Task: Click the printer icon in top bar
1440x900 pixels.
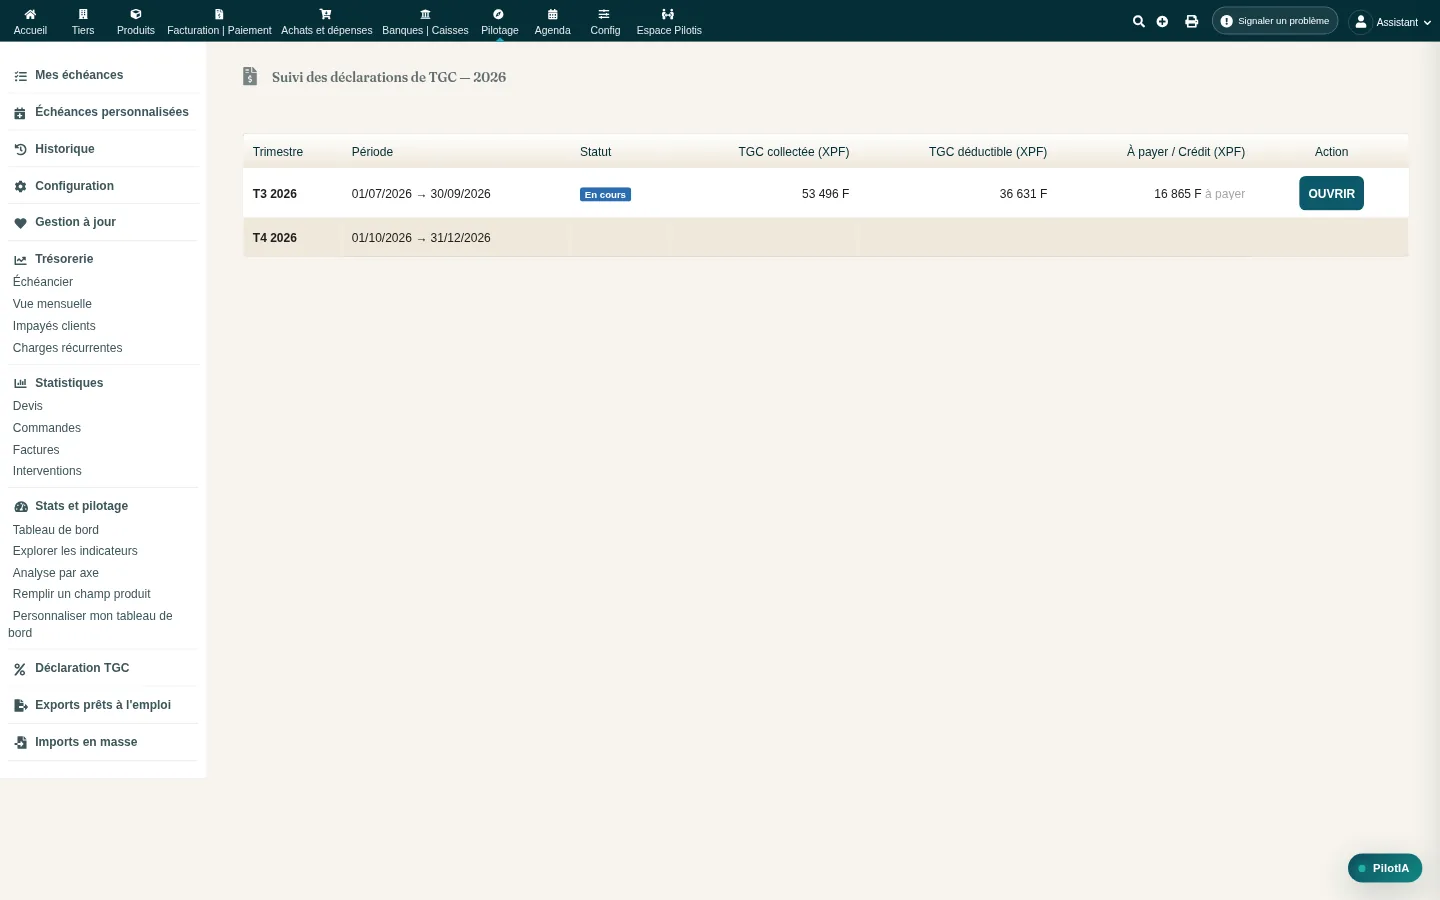Action: click(x=1191, y=21)
